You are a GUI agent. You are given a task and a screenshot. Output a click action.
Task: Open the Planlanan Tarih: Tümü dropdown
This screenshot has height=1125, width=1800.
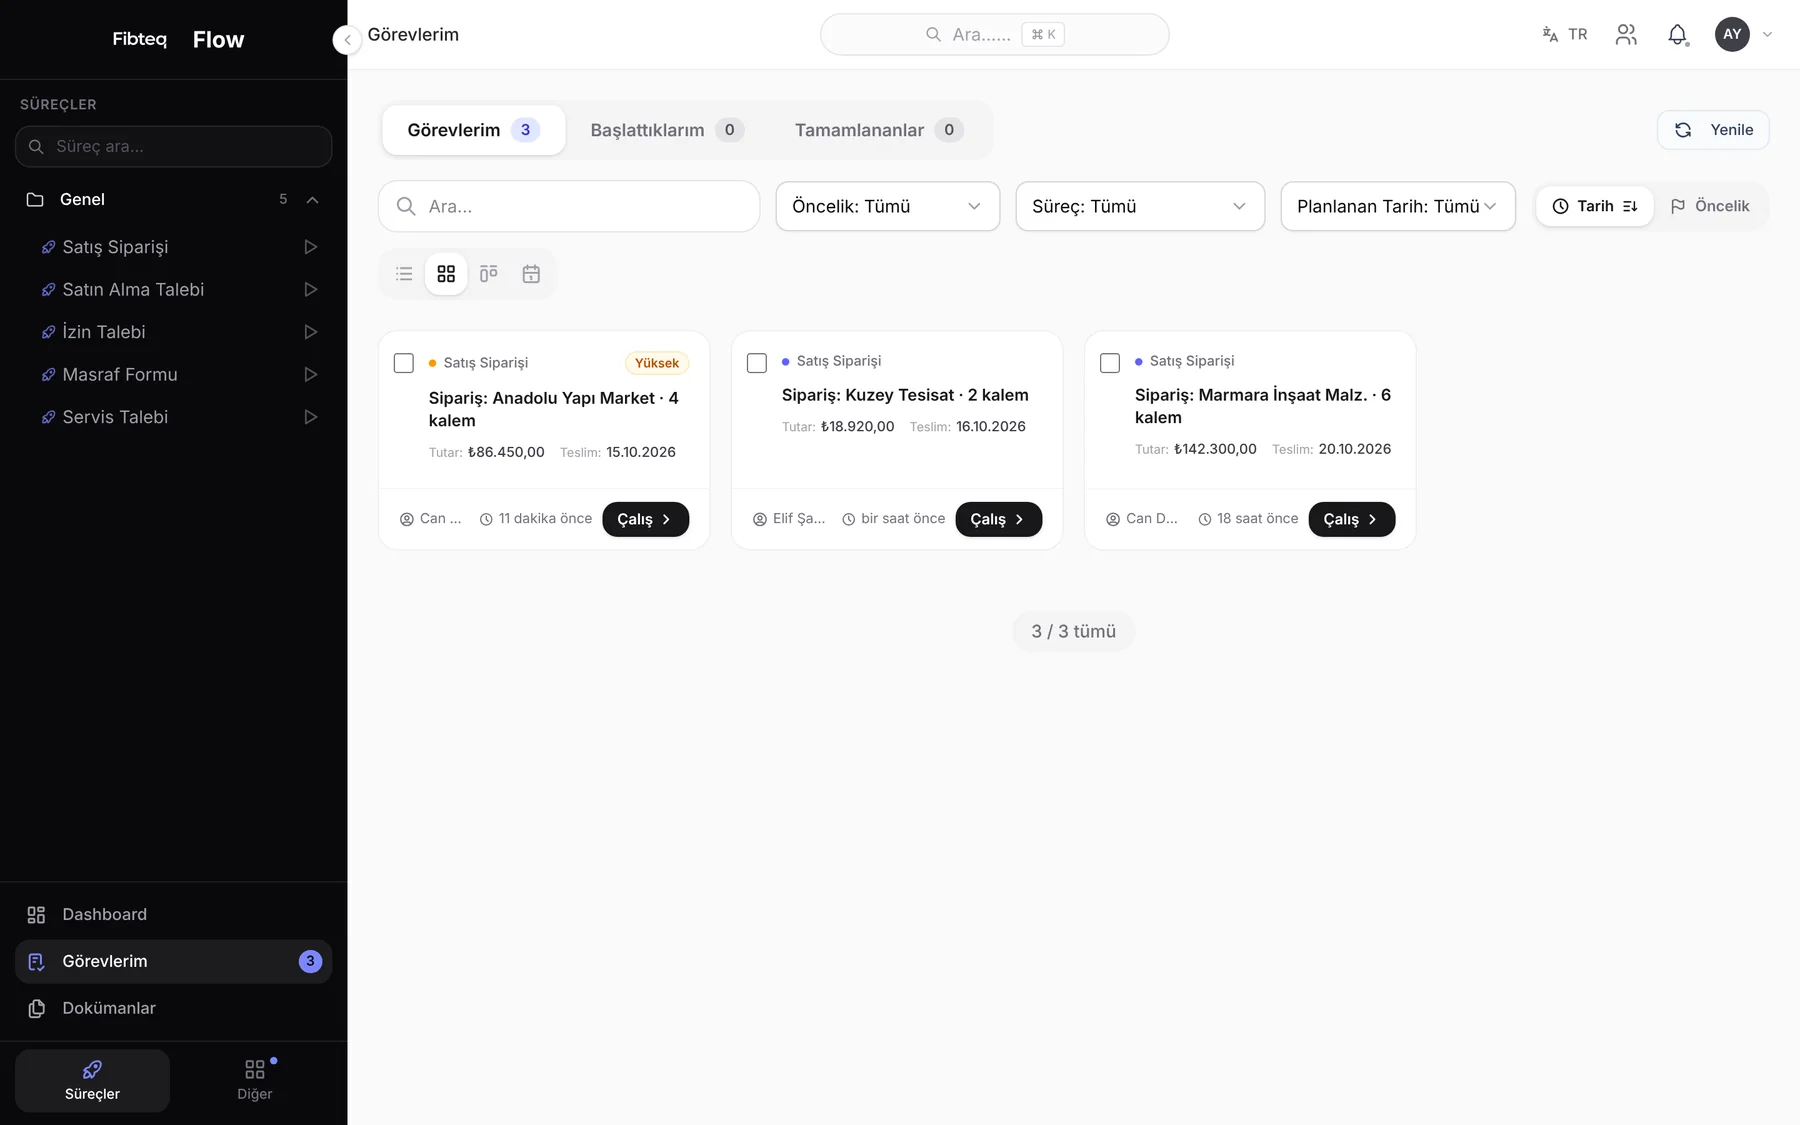(1398, 206)
